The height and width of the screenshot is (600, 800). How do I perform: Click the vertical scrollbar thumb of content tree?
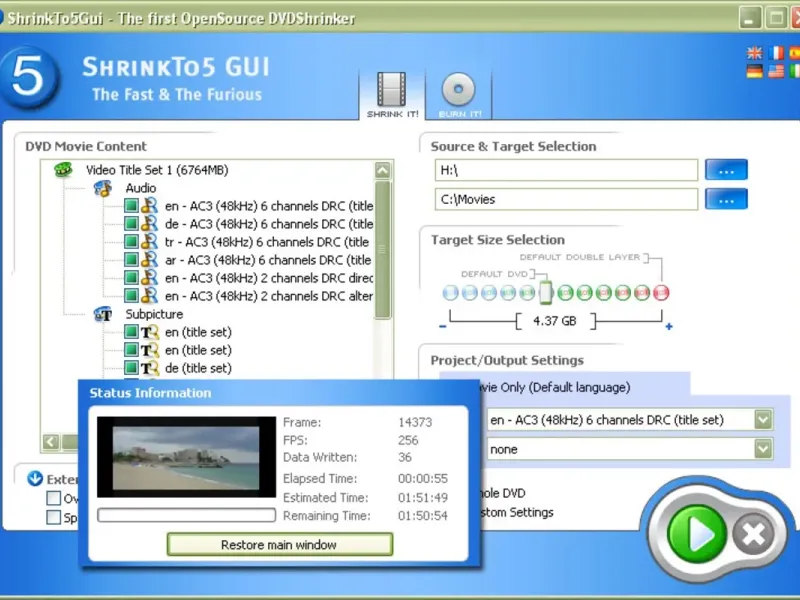tap(383, 249)
